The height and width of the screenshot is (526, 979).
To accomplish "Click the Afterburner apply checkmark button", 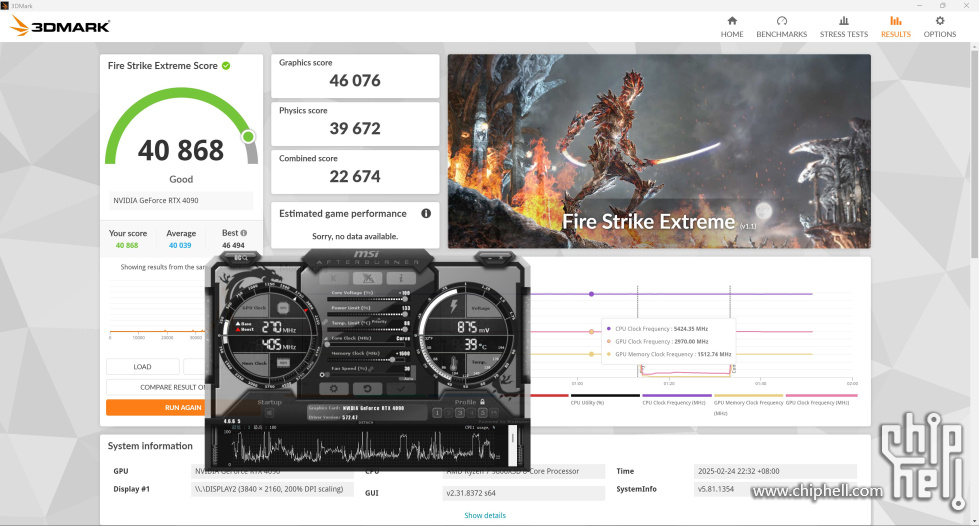I will coord(401,389).
